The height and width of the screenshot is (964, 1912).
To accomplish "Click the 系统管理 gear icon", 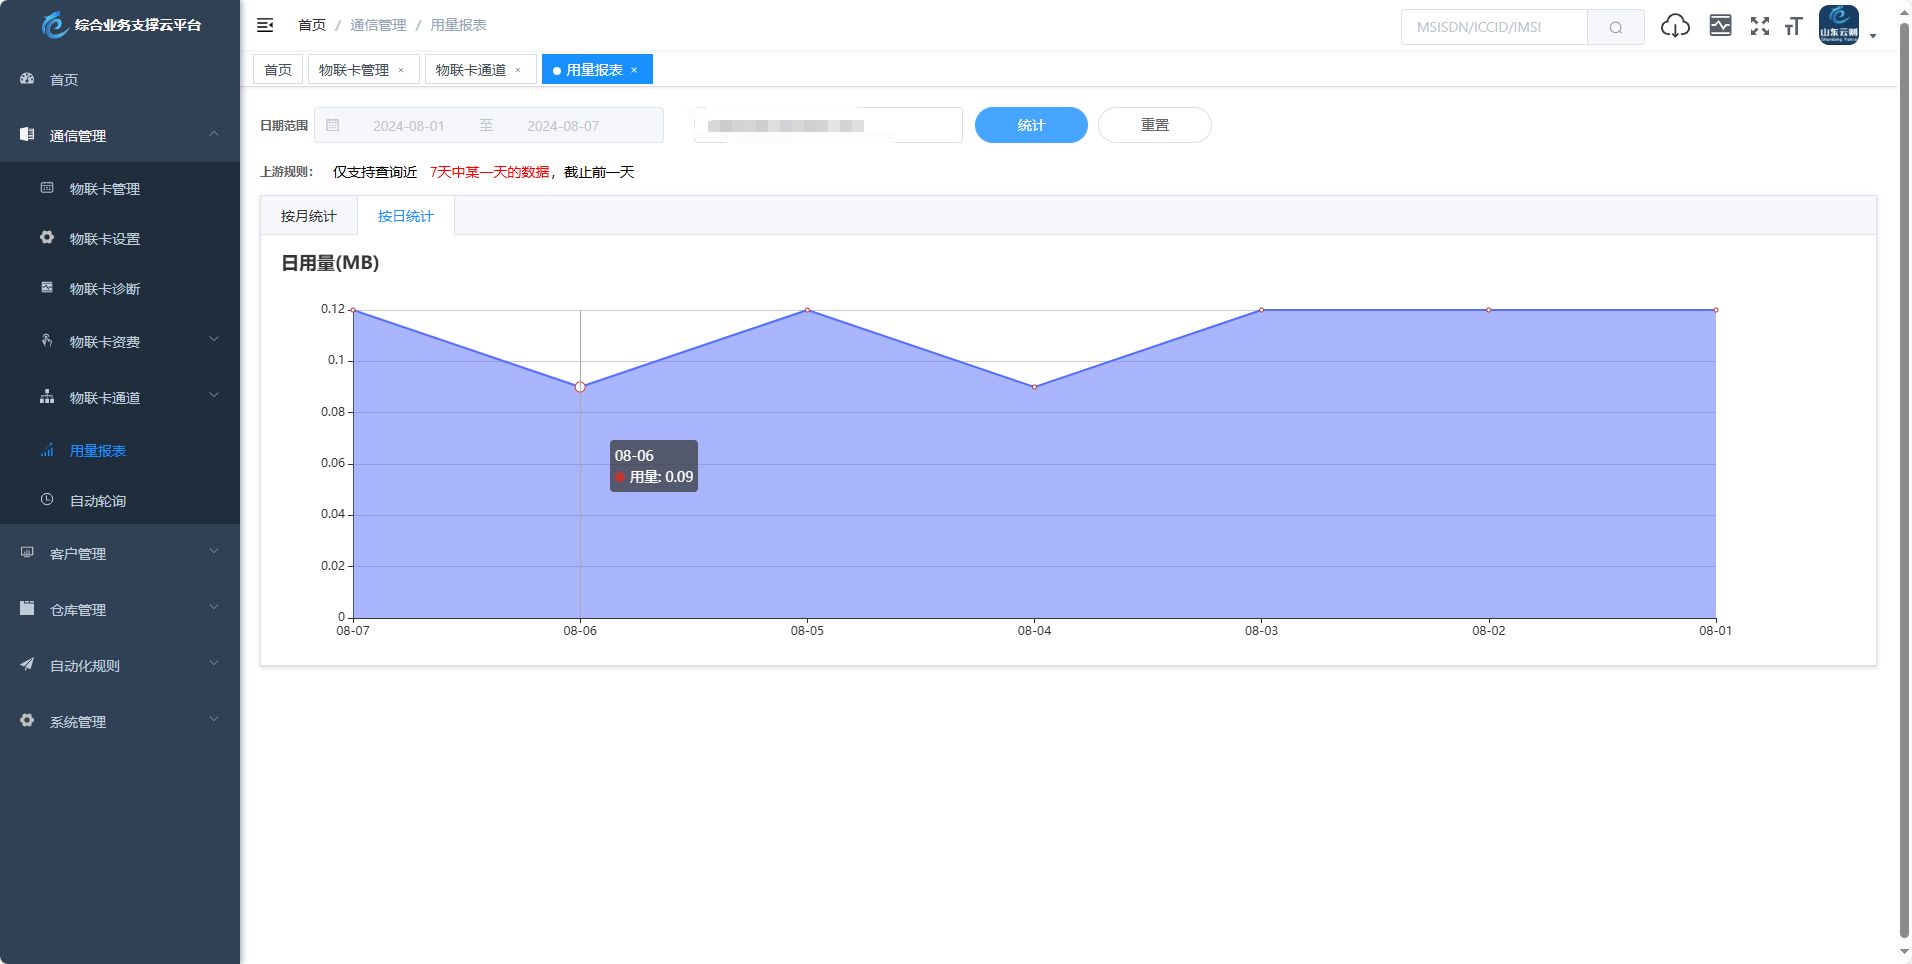I will click(27, 721).
